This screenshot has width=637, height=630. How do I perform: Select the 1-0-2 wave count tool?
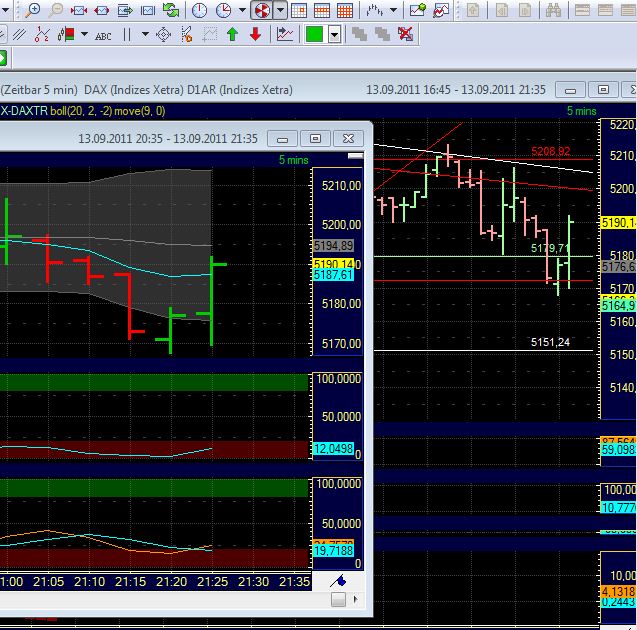pos(42,35)
